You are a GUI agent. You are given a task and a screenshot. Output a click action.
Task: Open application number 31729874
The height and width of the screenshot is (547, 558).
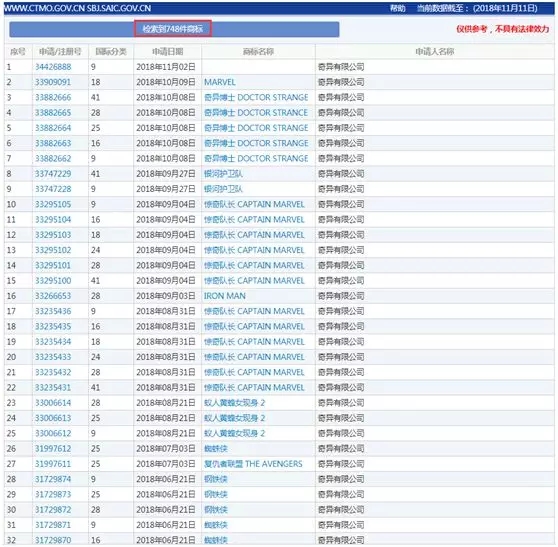[53, 480]
